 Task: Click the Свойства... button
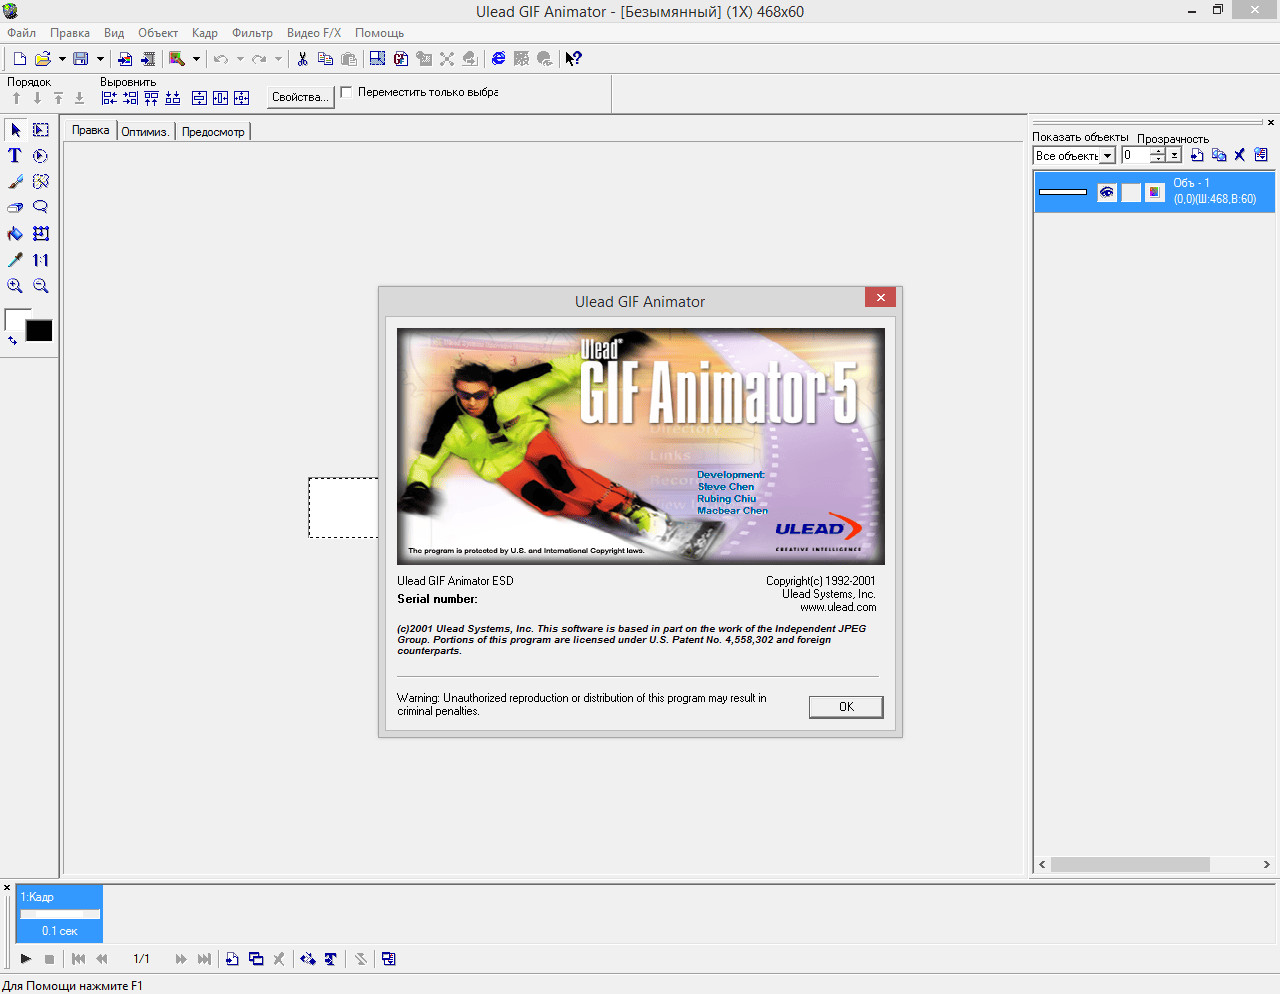tap(300, 97)
